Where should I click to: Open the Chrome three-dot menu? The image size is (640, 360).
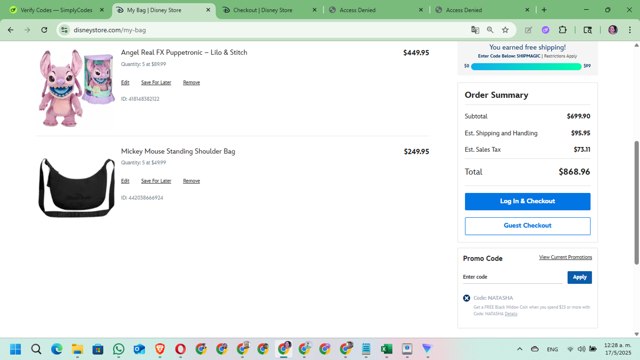(x=630, y=30)
